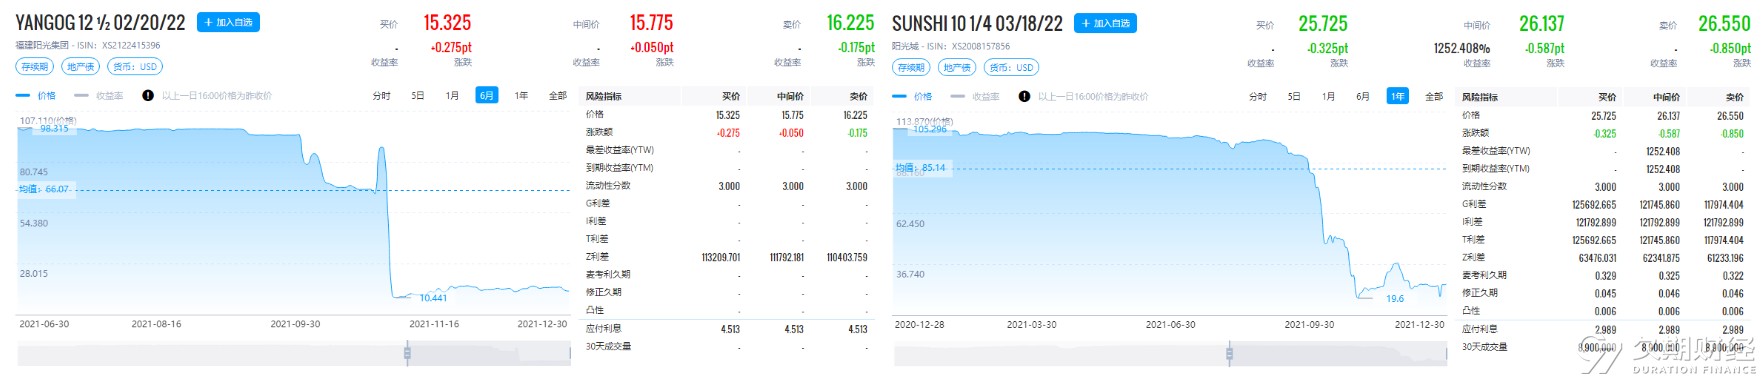Image resolution: width=1761 pixels, height=379 pixels.
Task: Click the 存续期 tag under SUNSHI
Action: 911,67
